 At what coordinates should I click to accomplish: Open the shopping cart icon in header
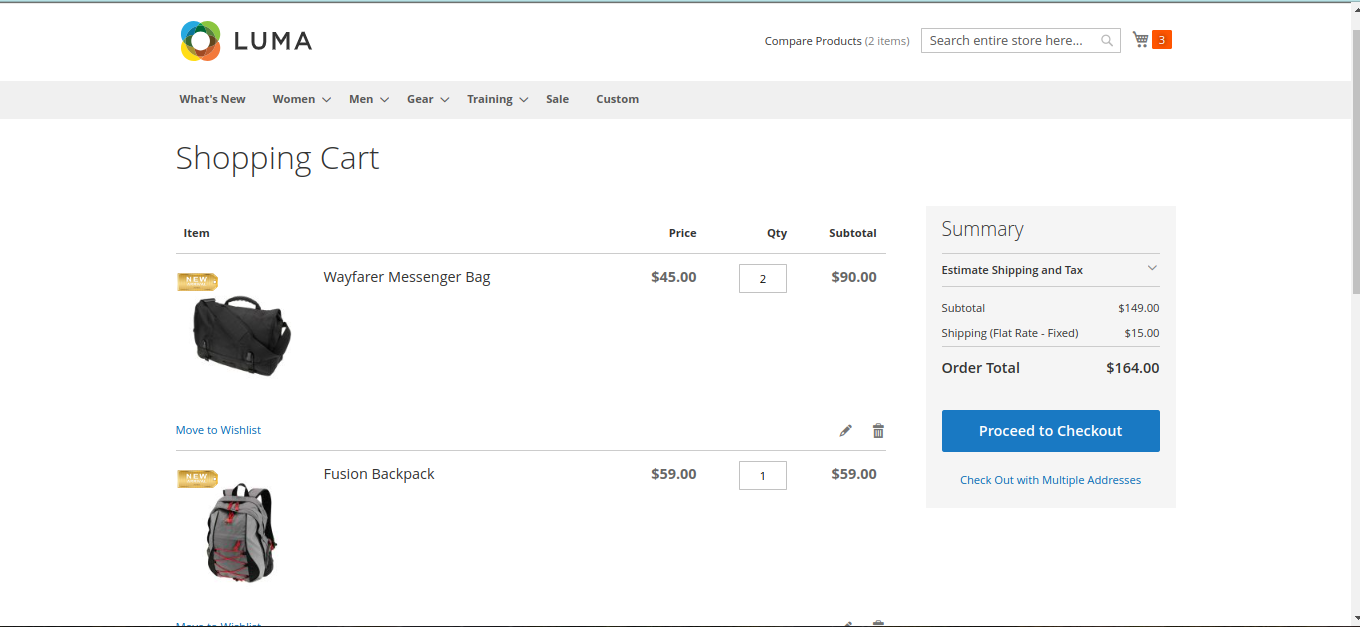point(1140,40)
